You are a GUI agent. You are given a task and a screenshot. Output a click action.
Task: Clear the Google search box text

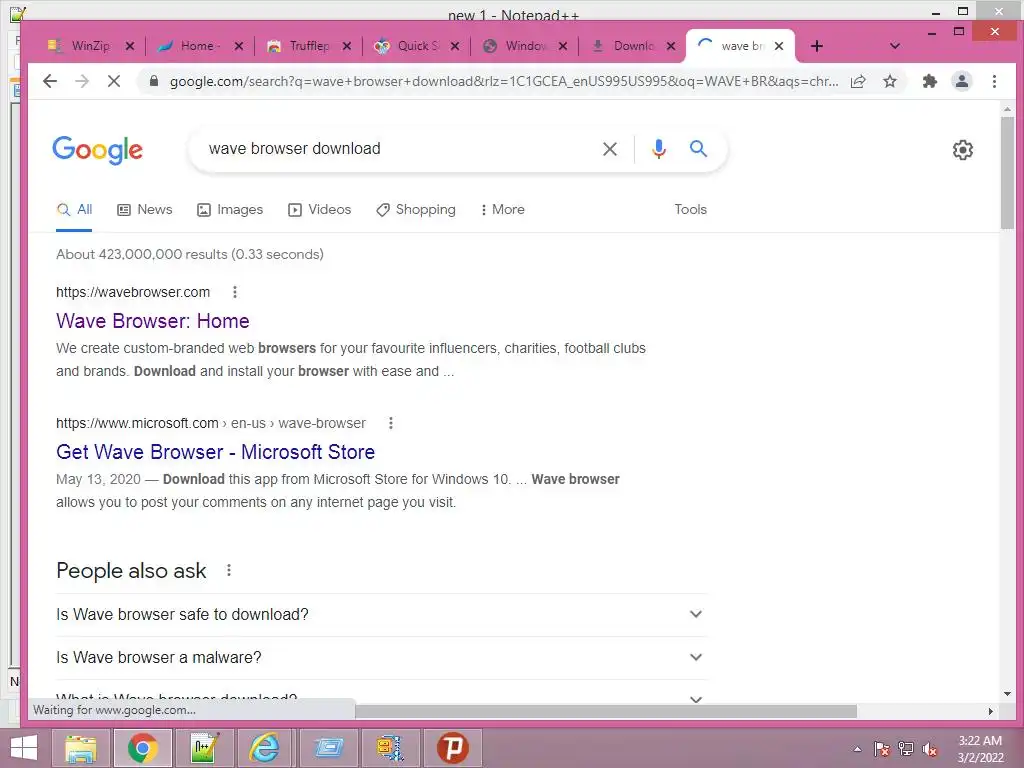[610, 149]
